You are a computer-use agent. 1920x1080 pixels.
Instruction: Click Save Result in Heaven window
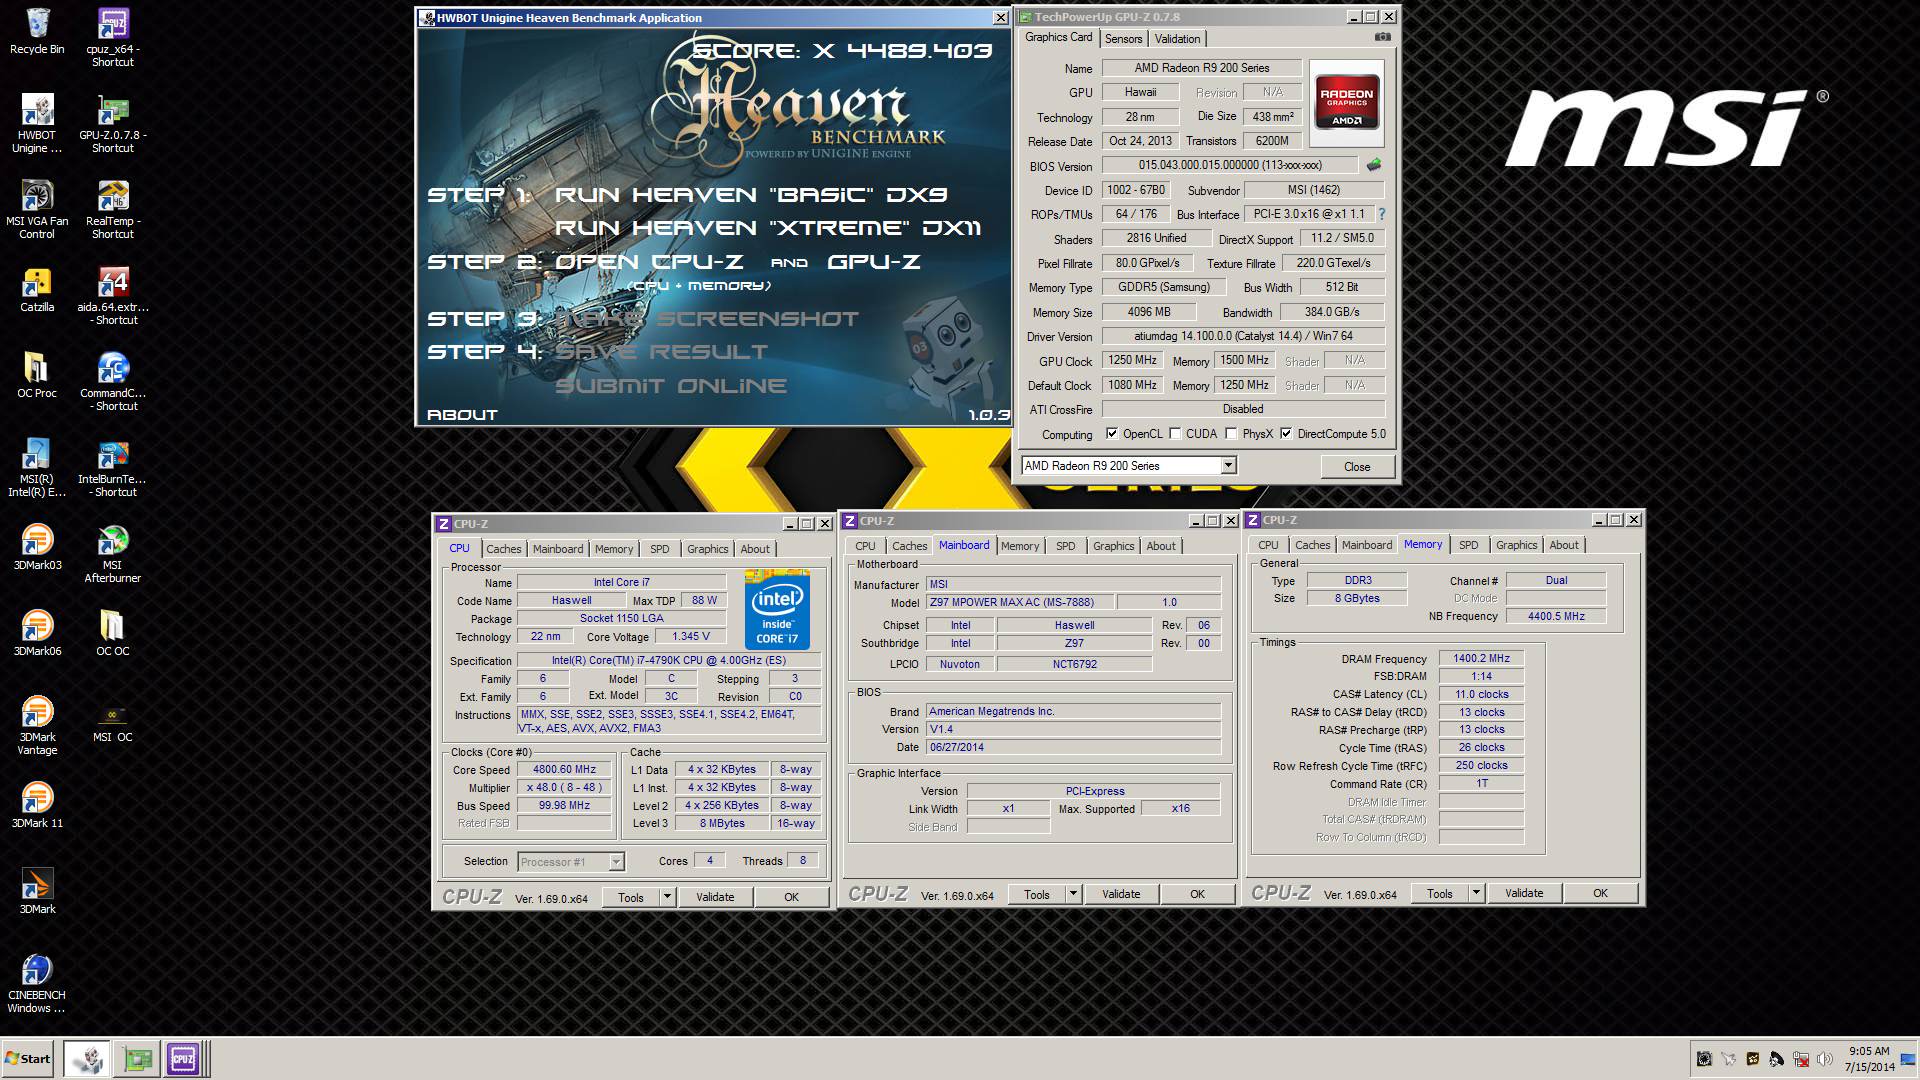click(x=661, y=352)
